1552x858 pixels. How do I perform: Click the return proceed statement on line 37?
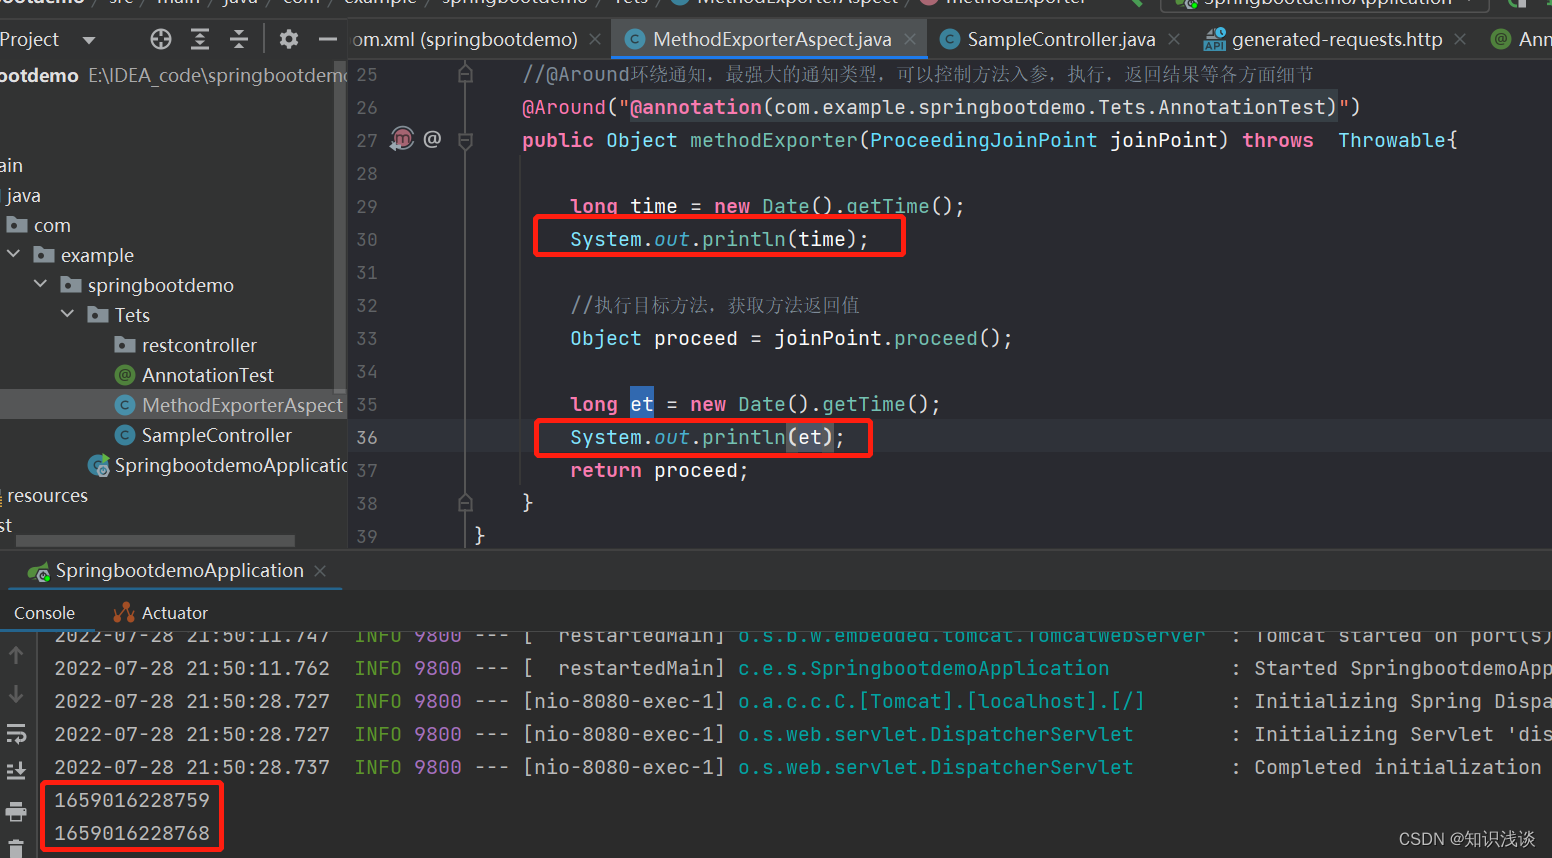click(659, 470)
